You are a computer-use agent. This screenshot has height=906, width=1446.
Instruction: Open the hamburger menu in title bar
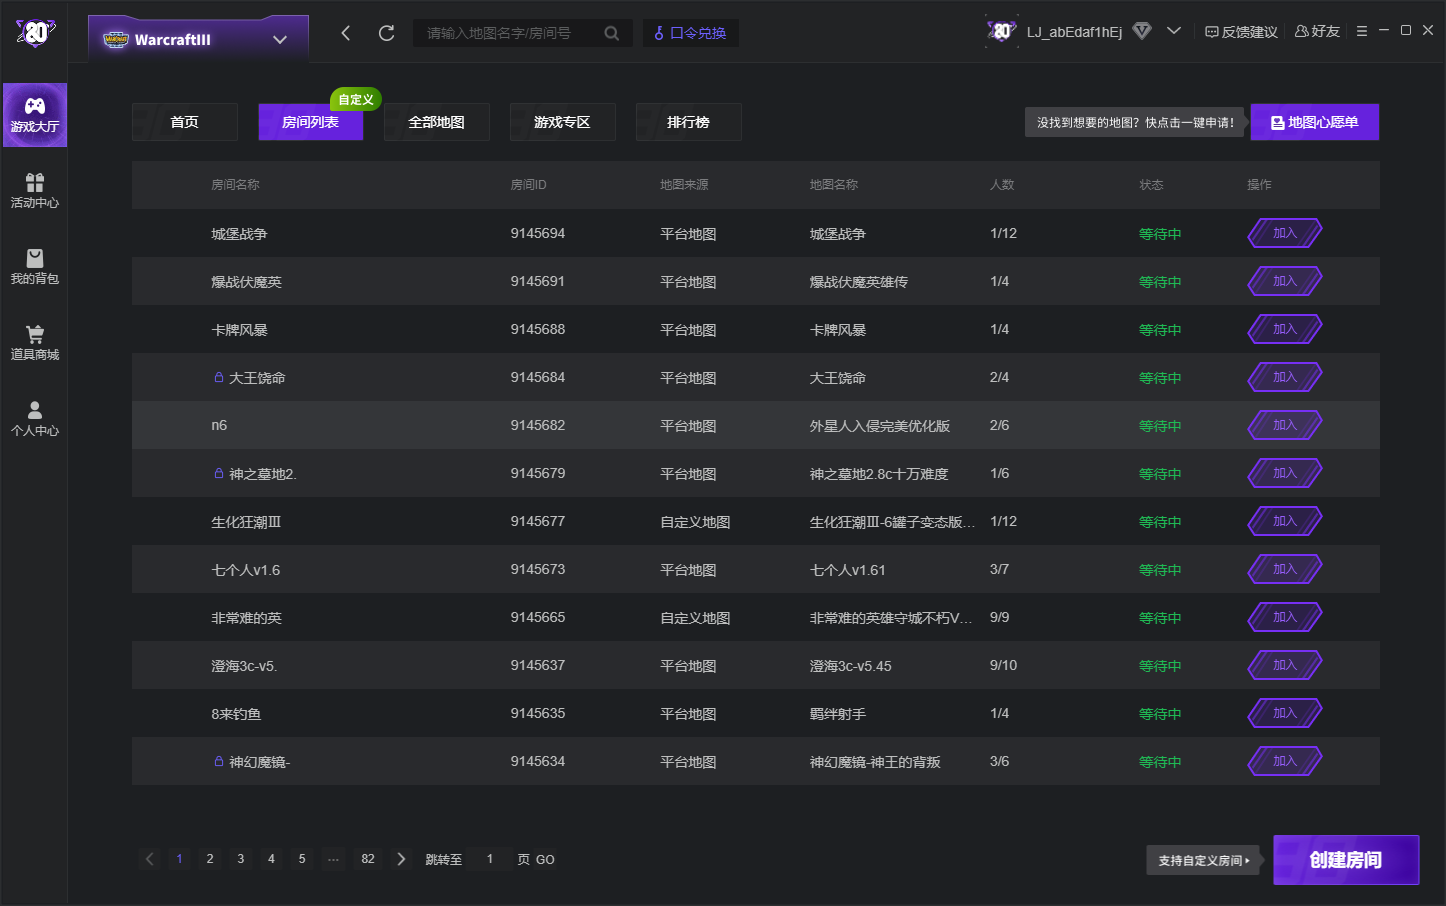click(x=1361, y=31)
